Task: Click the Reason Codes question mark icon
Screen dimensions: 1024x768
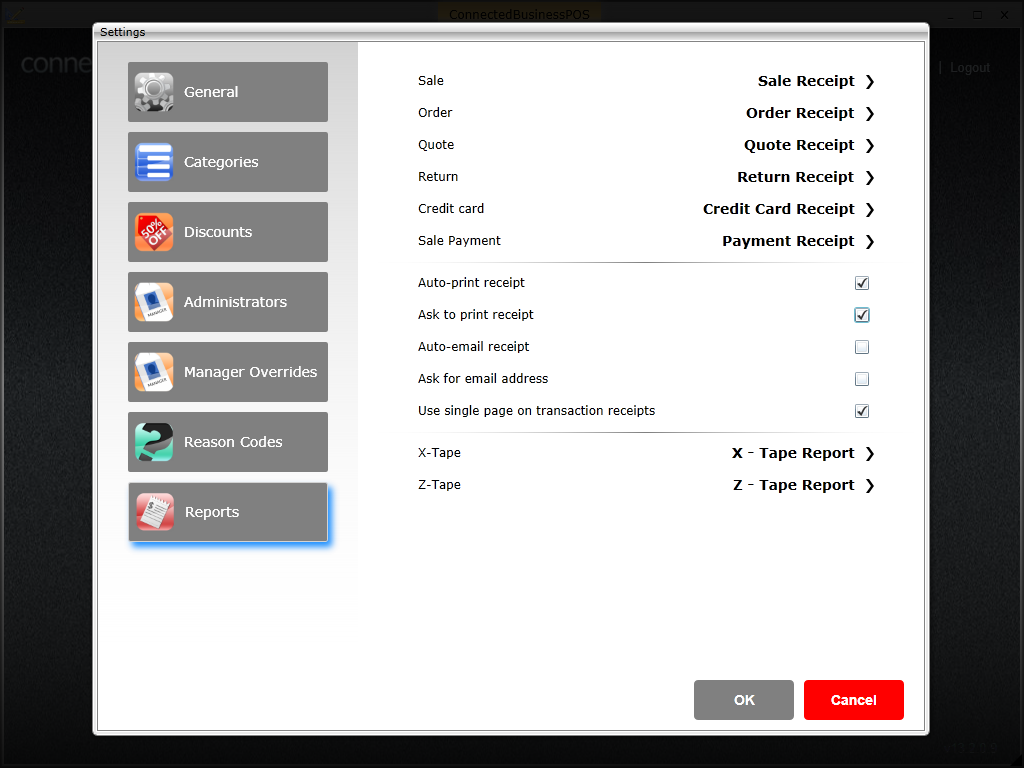Action: coord(154,442)
